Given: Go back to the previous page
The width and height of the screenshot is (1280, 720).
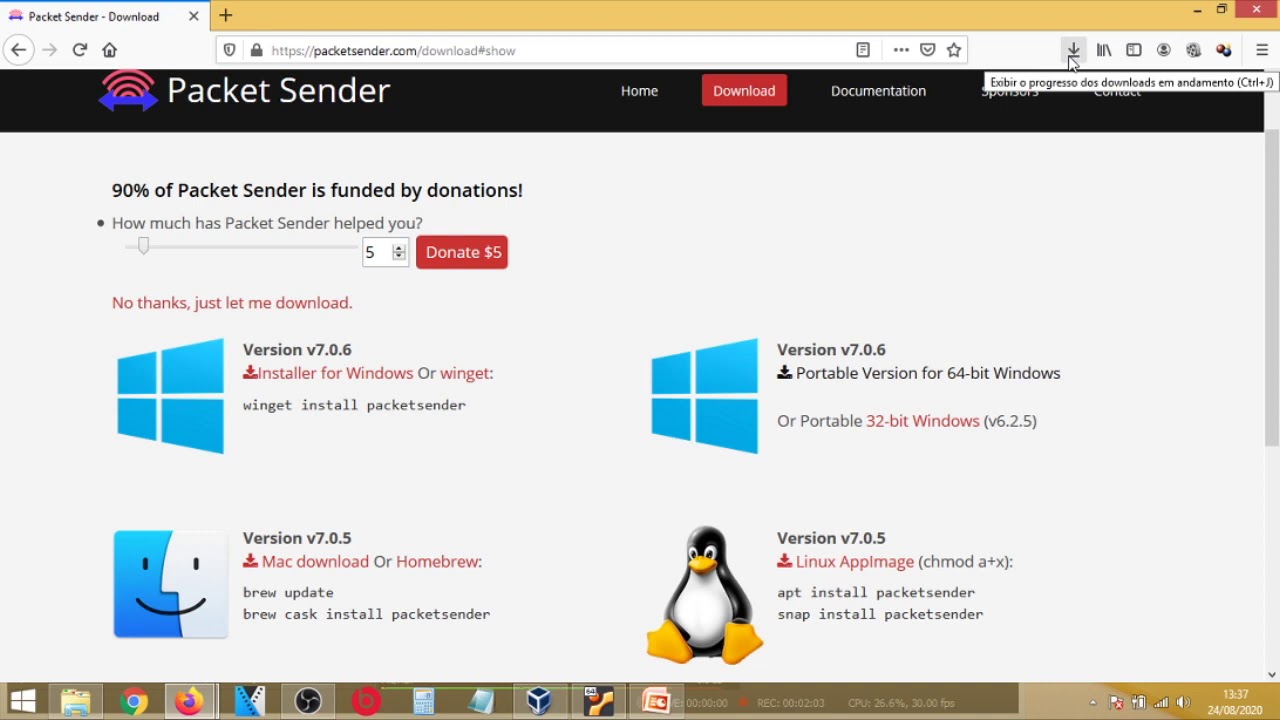Looking at the screenshot, I should 18,50.
